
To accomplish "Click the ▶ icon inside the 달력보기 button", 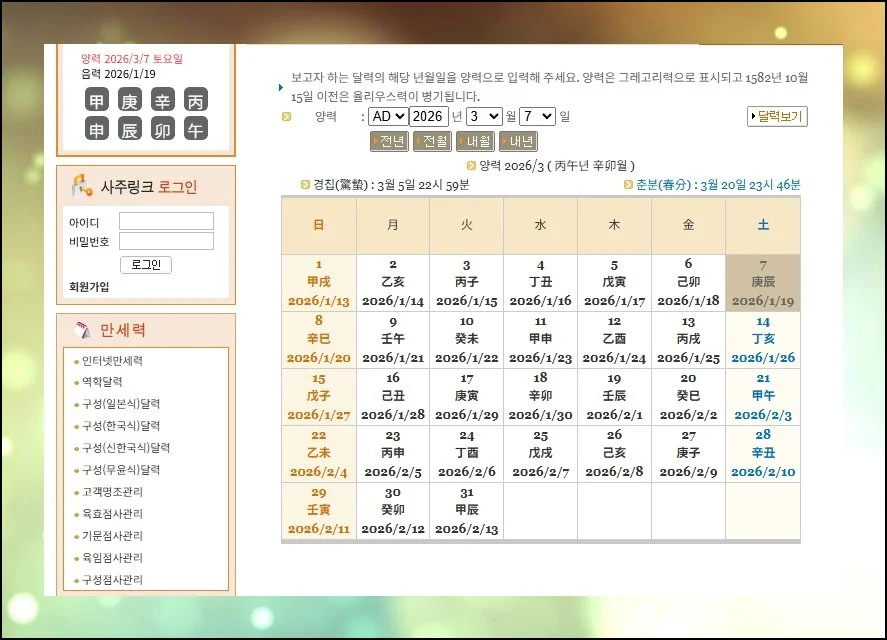I will click(754, 116).
